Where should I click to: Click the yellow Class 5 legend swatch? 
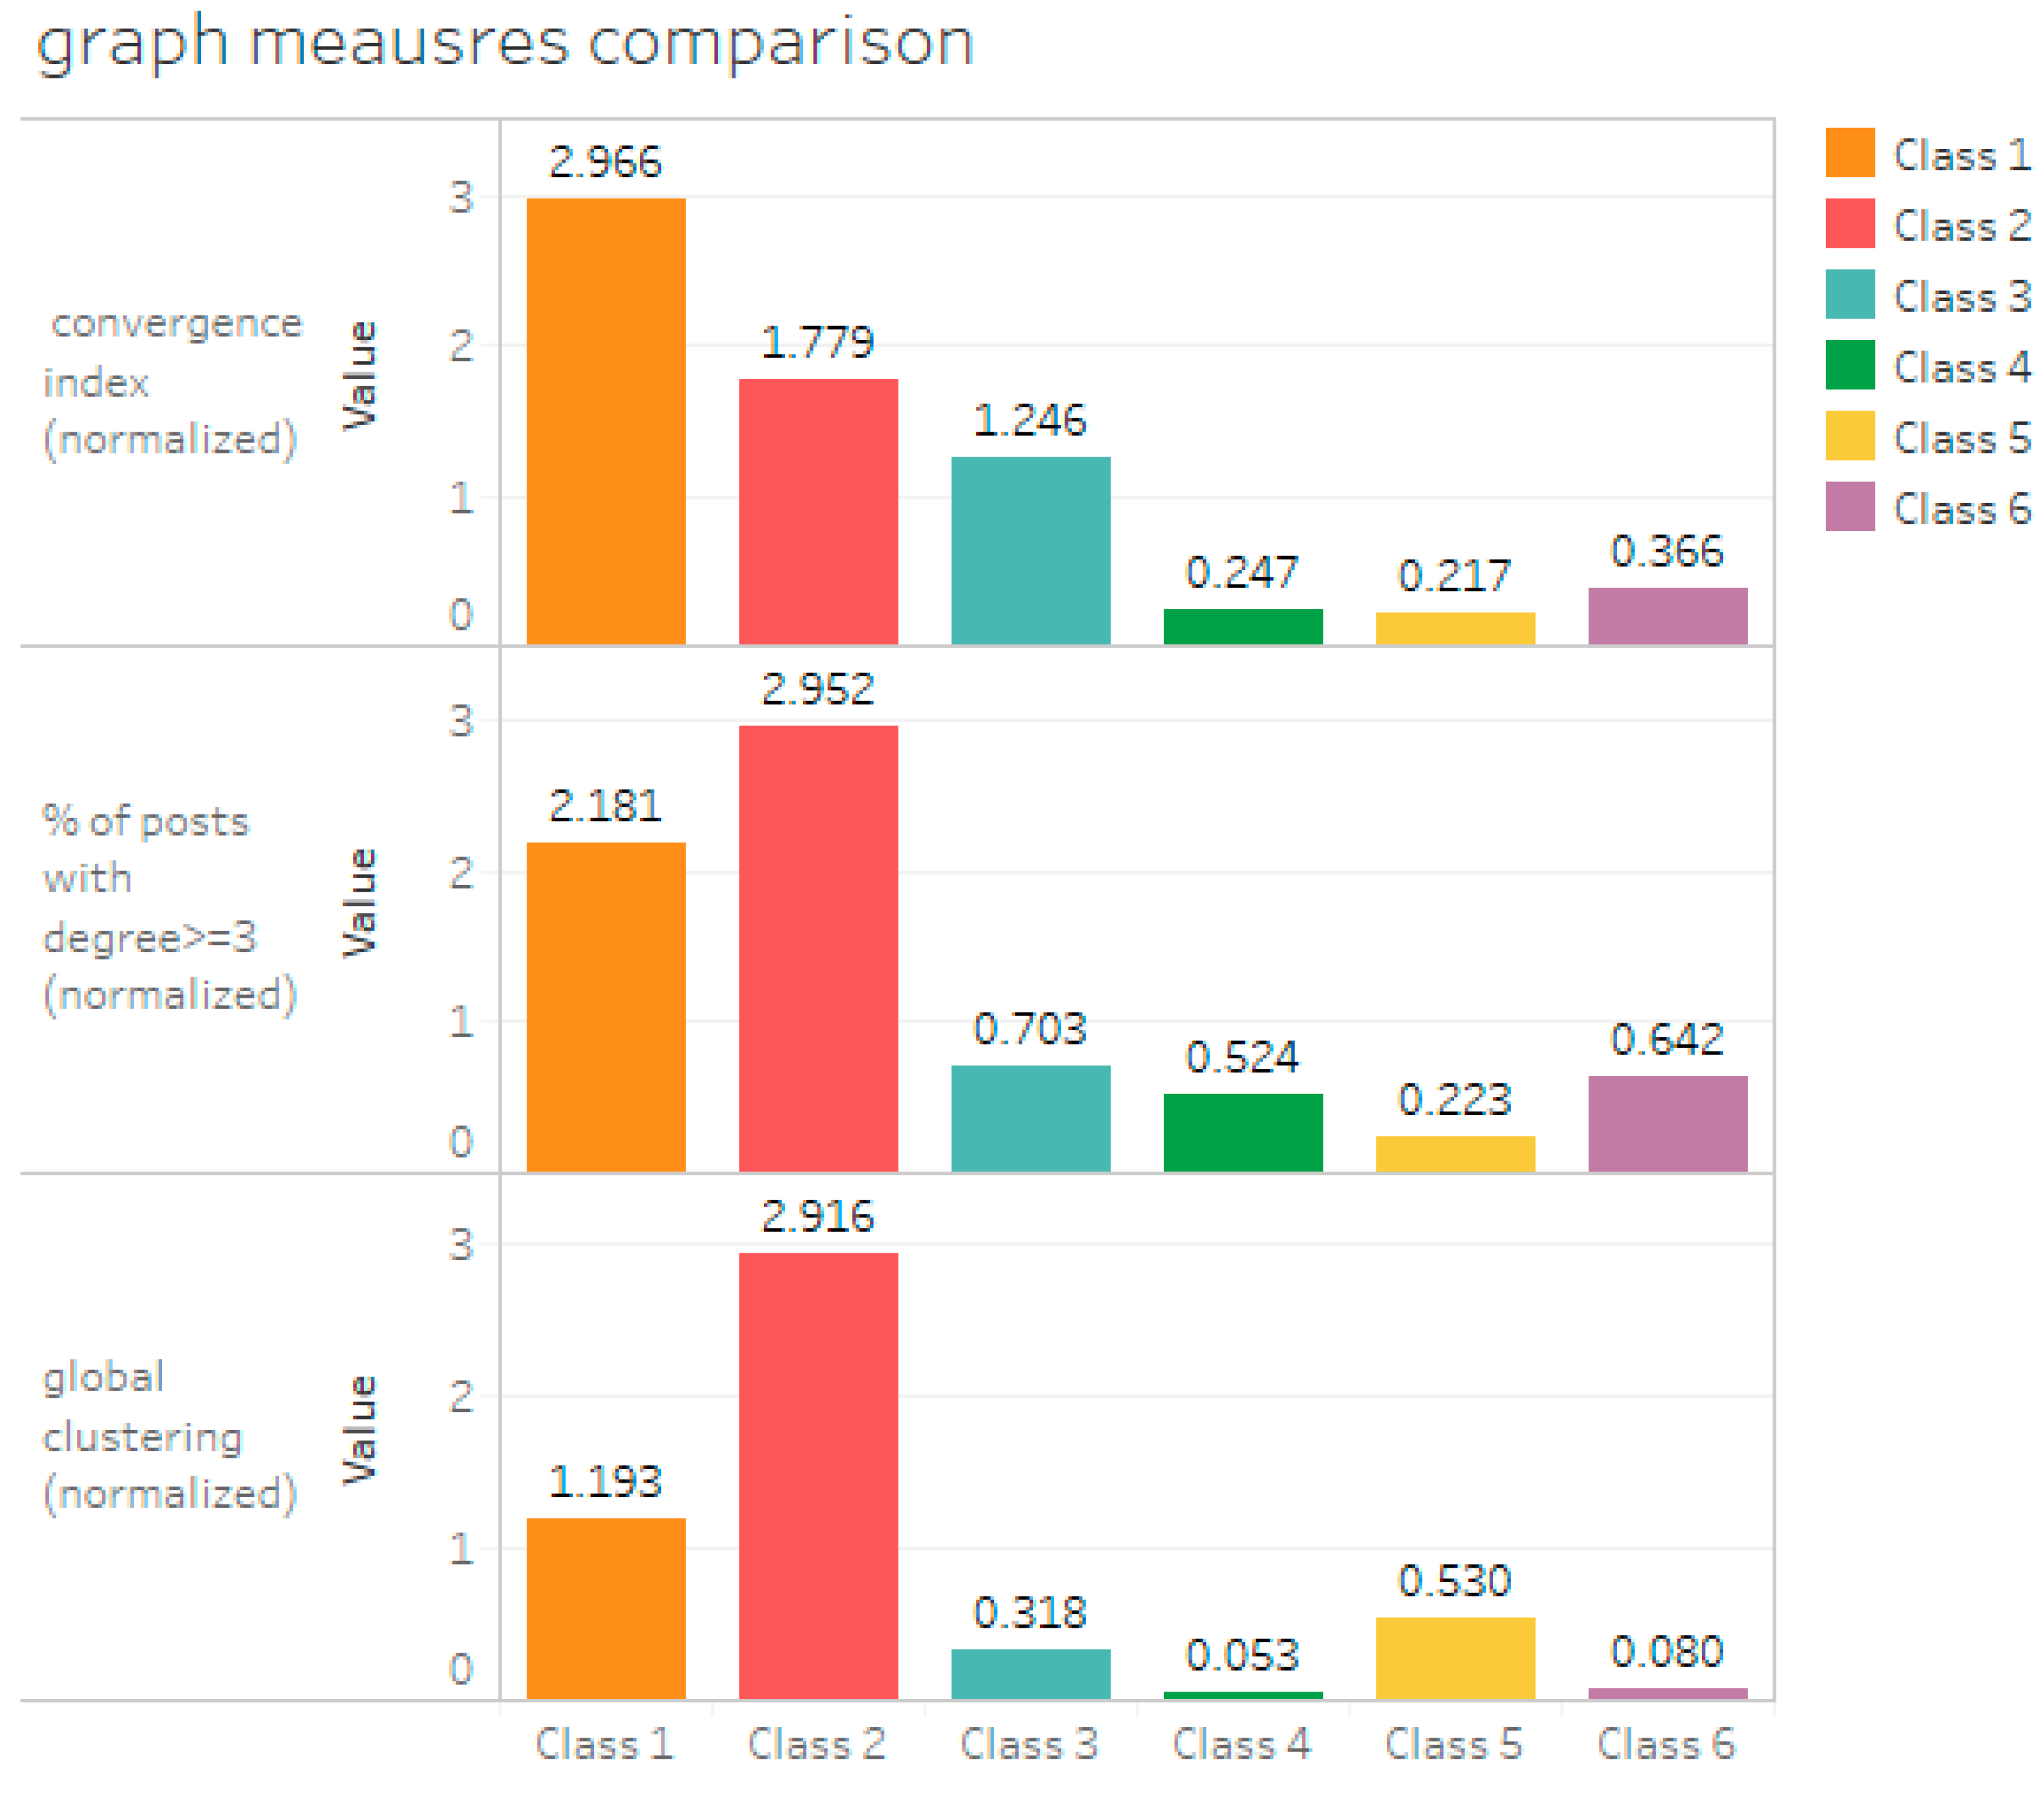click(1849, 436)
